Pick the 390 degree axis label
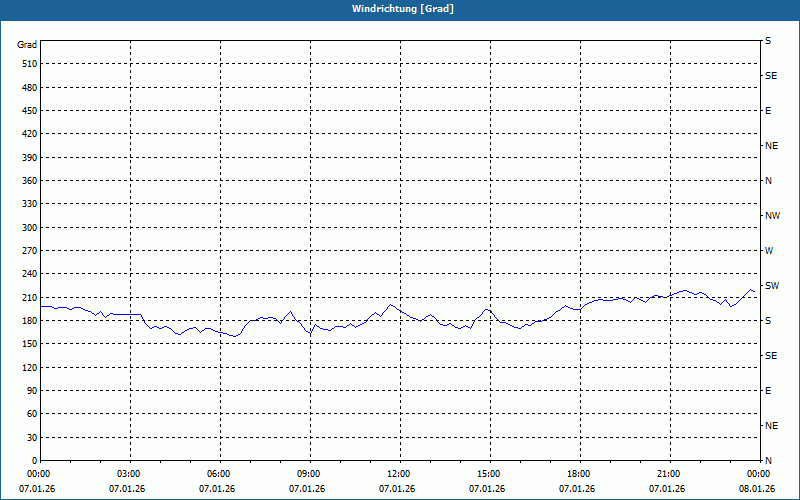Viewport: 800px width, 500px height. tap(30, 158)
